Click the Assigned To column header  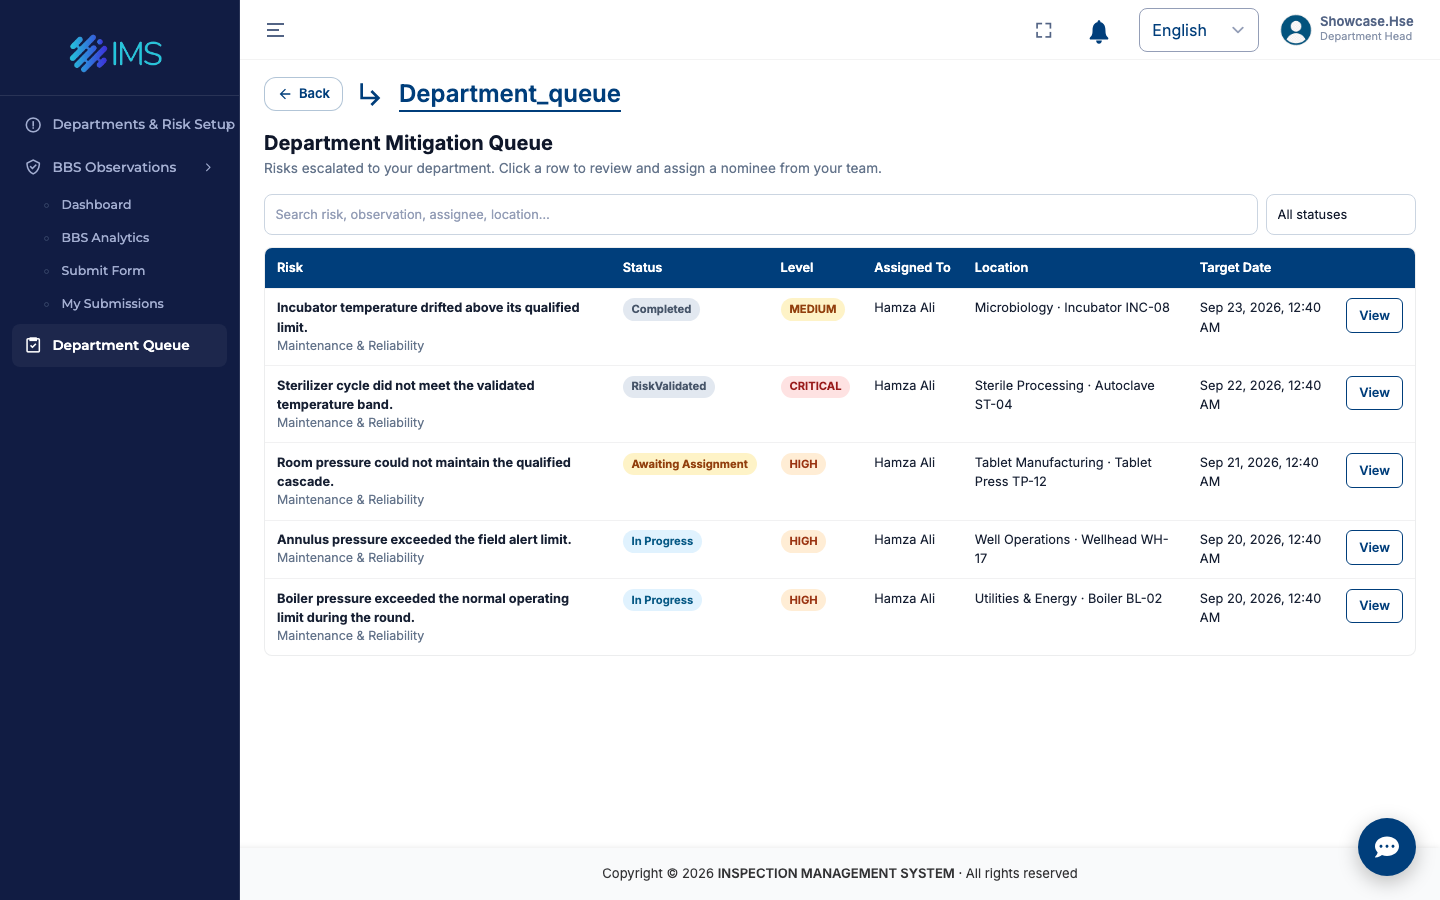pyautogui.click(x=912, y=267)
